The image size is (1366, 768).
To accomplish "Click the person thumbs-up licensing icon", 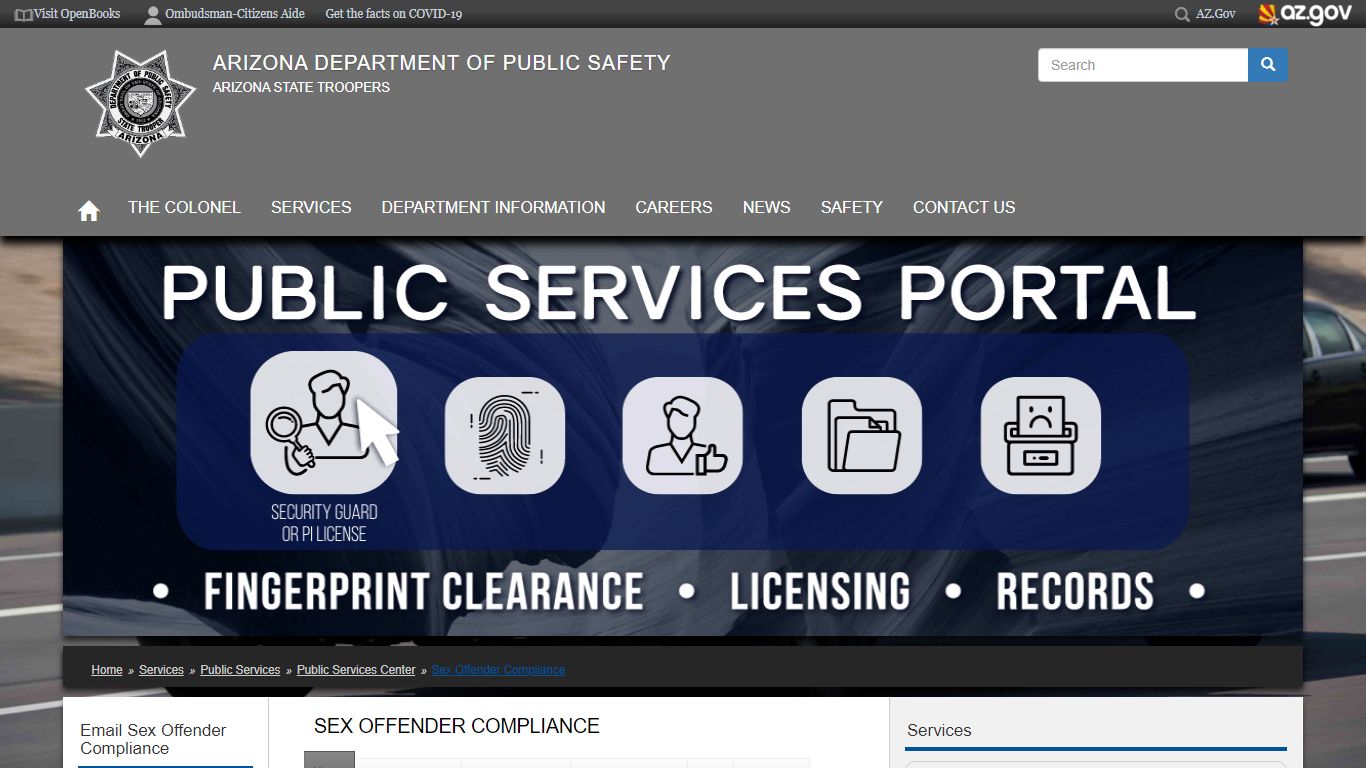I will [683, 435].
